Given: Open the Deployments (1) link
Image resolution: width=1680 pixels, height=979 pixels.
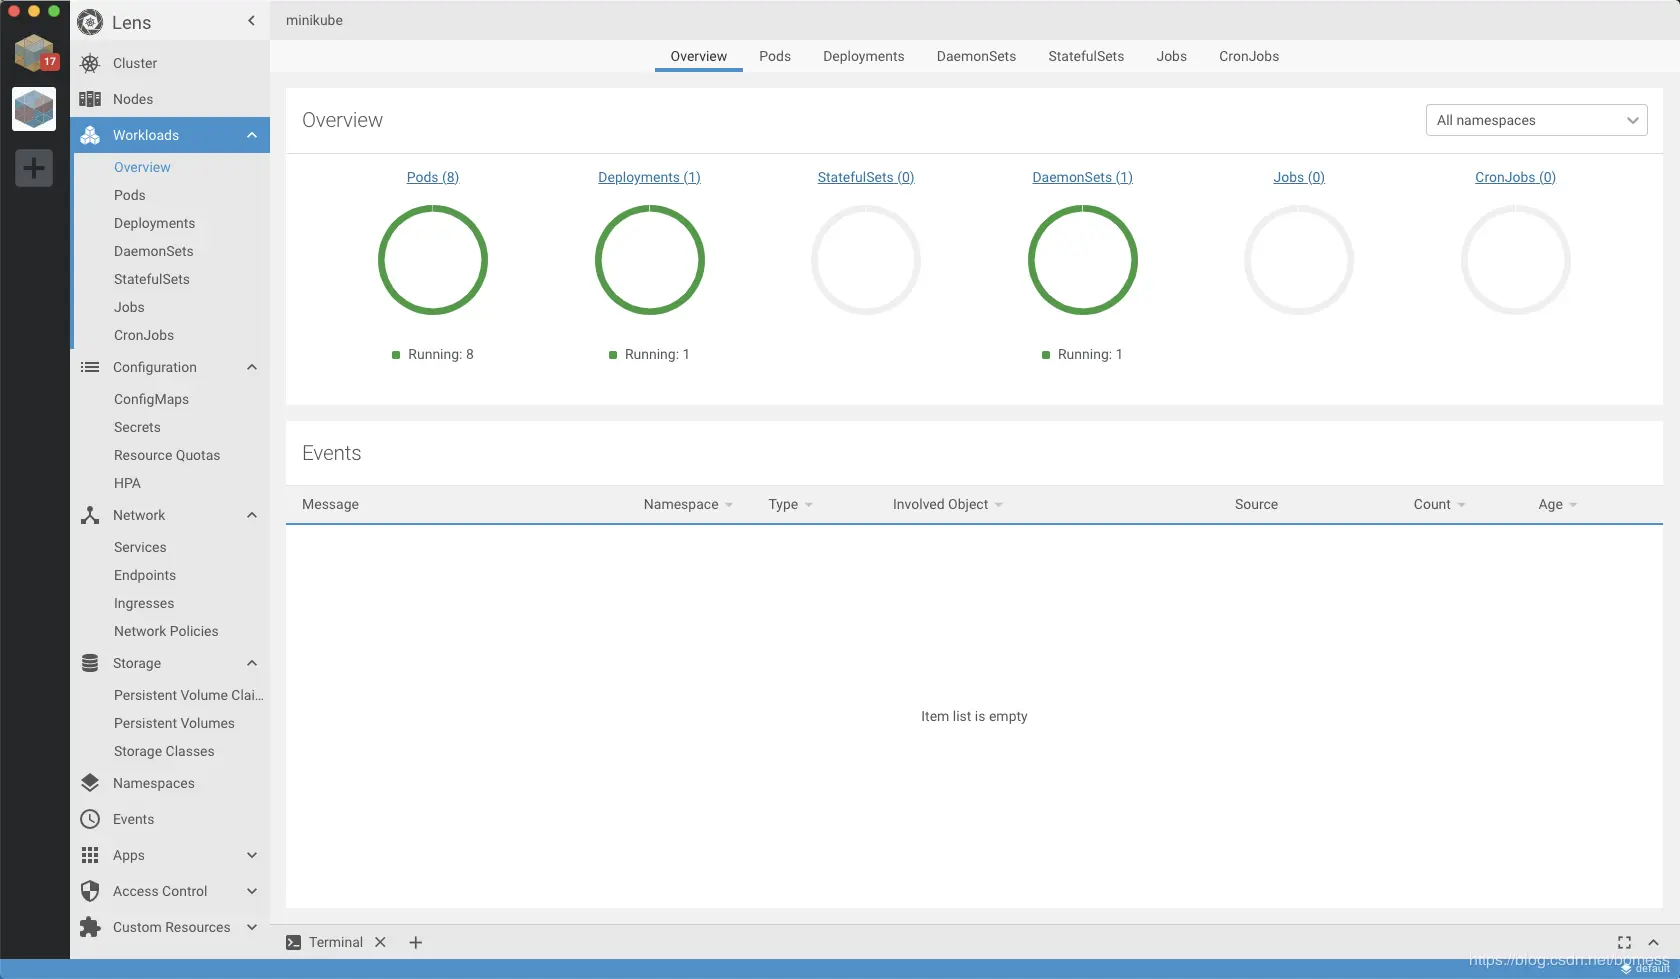Looking at the screenshot, I should tap(649, 177).
